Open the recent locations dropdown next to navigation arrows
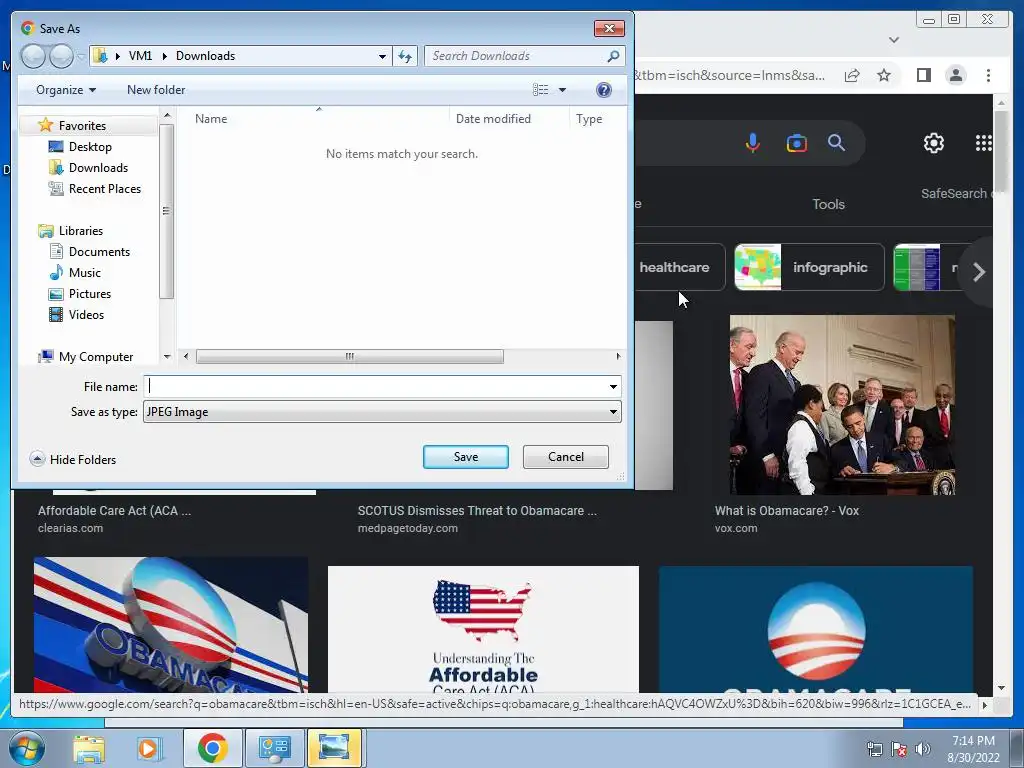Screen dimensions: 1024x768 click(x=80, y=56)
